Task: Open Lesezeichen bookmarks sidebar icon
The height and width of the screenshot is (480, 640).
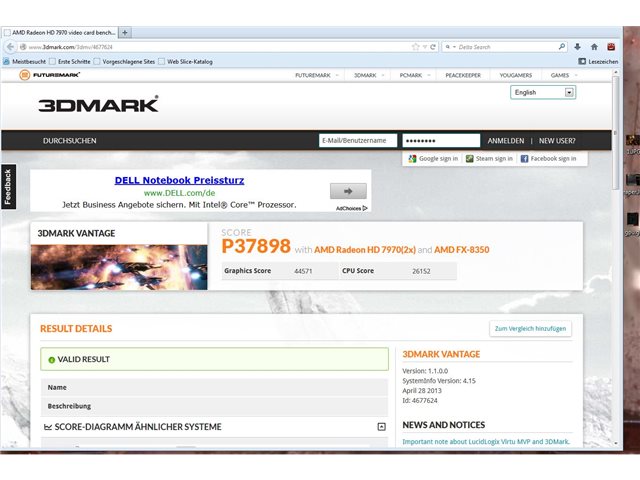Action: pyautogui.click(x=582, y=62)
